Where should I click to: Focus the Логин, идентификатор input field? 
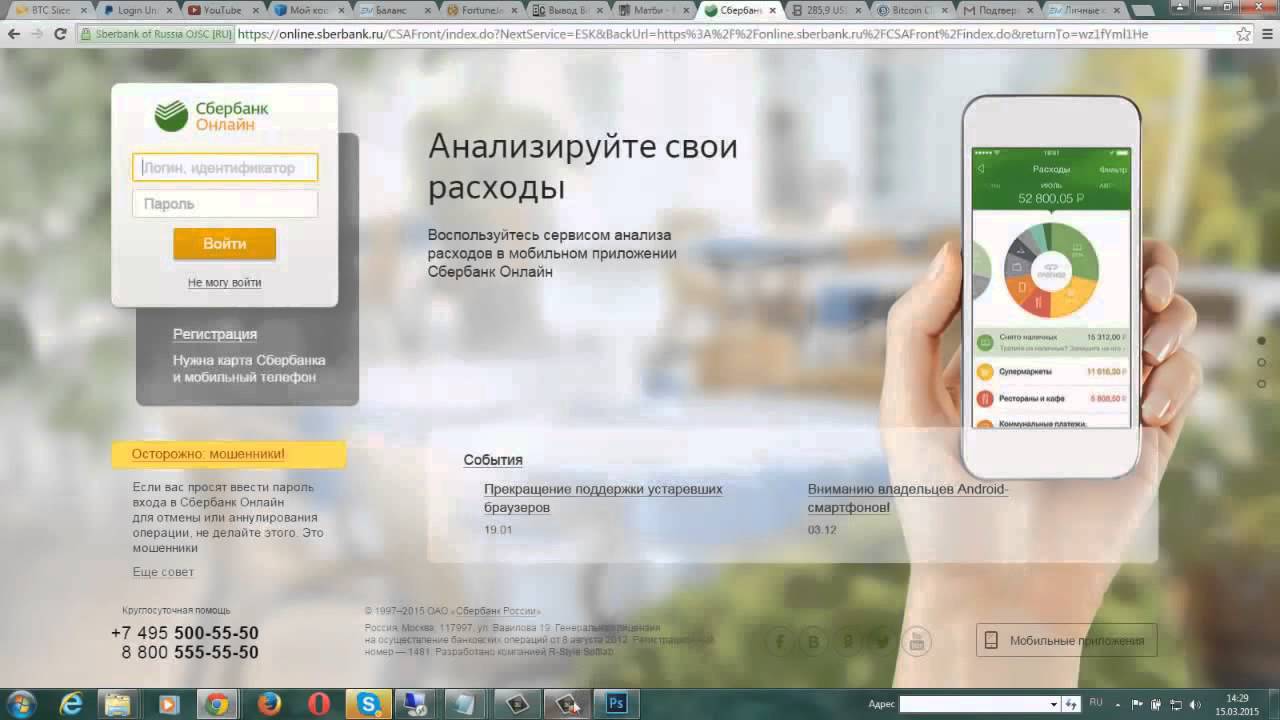pyautogui.click(x=225, y=167)
